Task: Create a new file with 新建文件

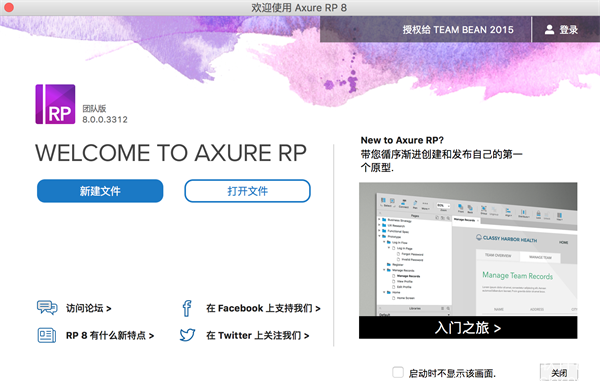Action: click(x=100, y=191)
